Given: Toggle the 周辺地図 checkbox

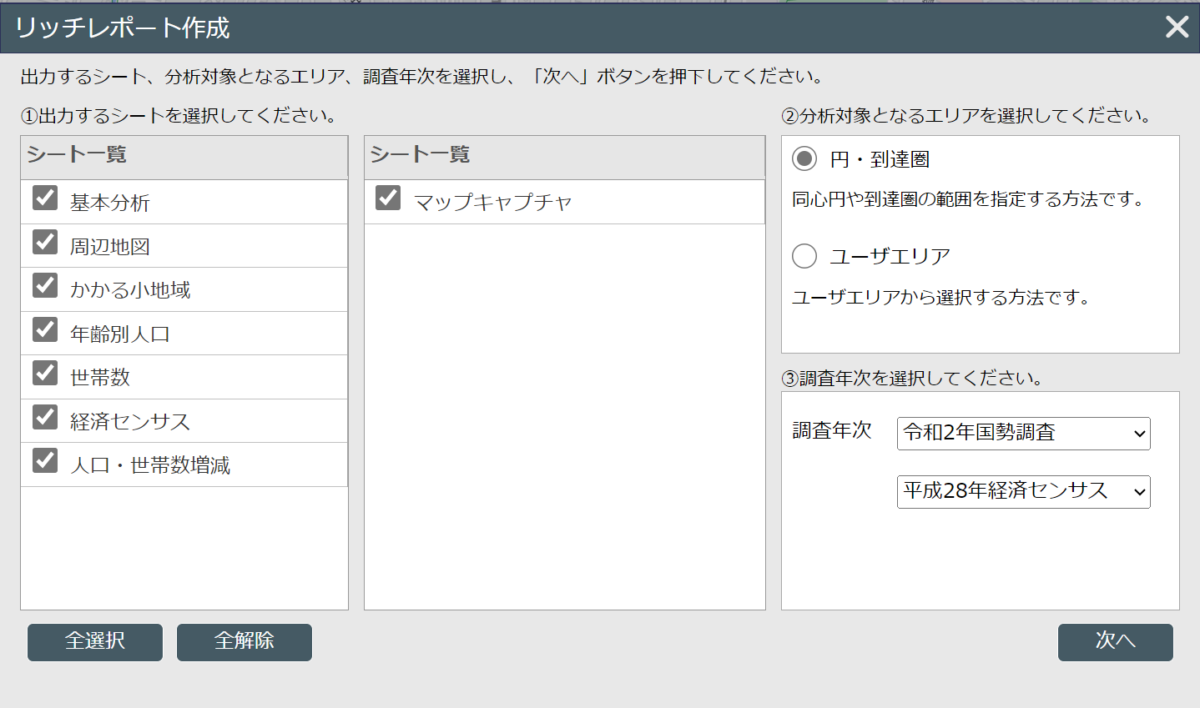Looking at the screenshot, I should (45, 242).
